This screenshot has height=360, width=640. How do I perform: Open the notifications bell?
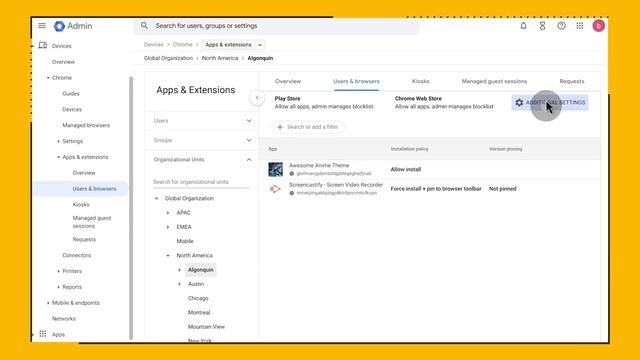click(523, 26)
